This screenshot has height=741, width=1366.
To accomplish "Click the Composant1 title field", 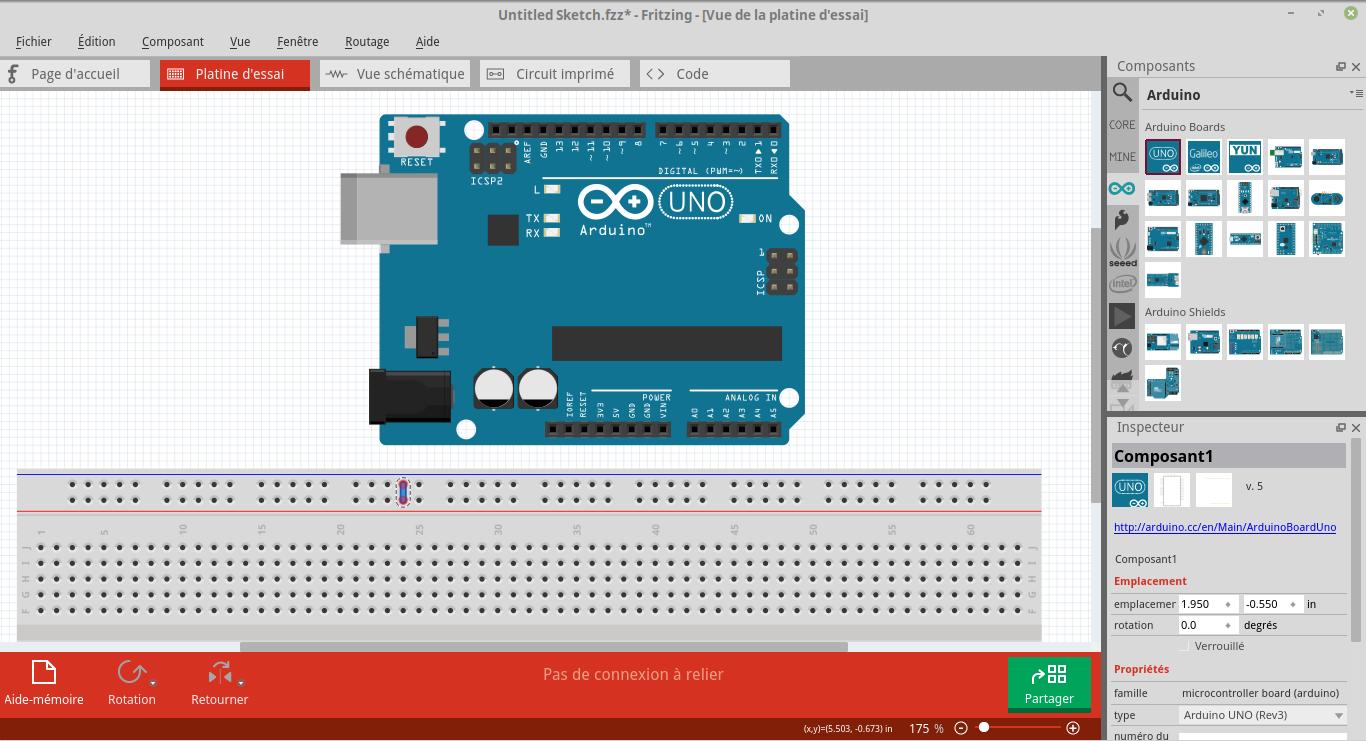I will click(1229, 456).
